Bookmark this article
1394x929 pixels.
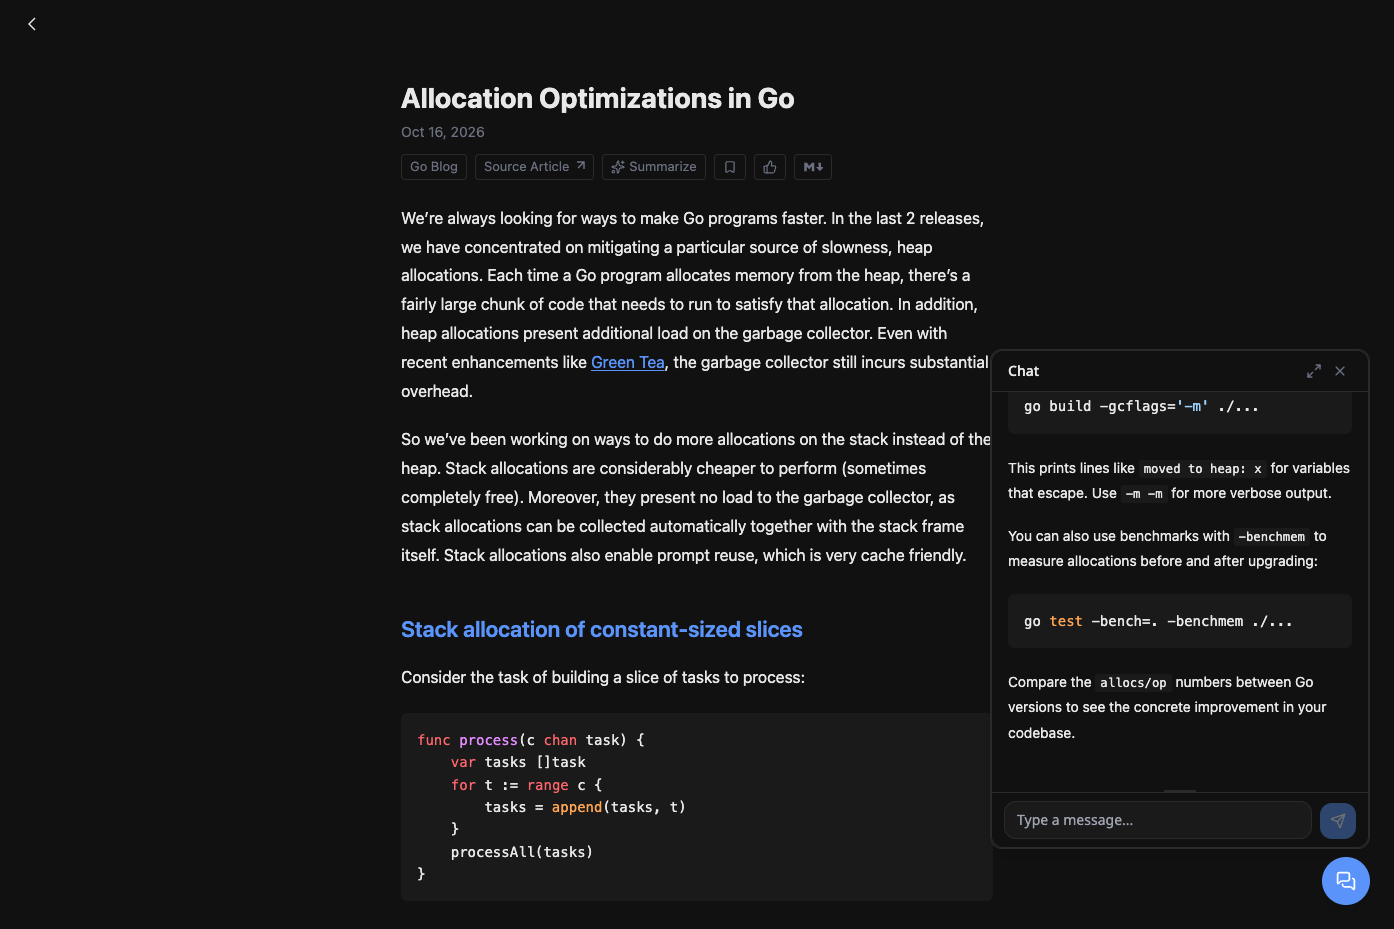click(x=730, y=167)
